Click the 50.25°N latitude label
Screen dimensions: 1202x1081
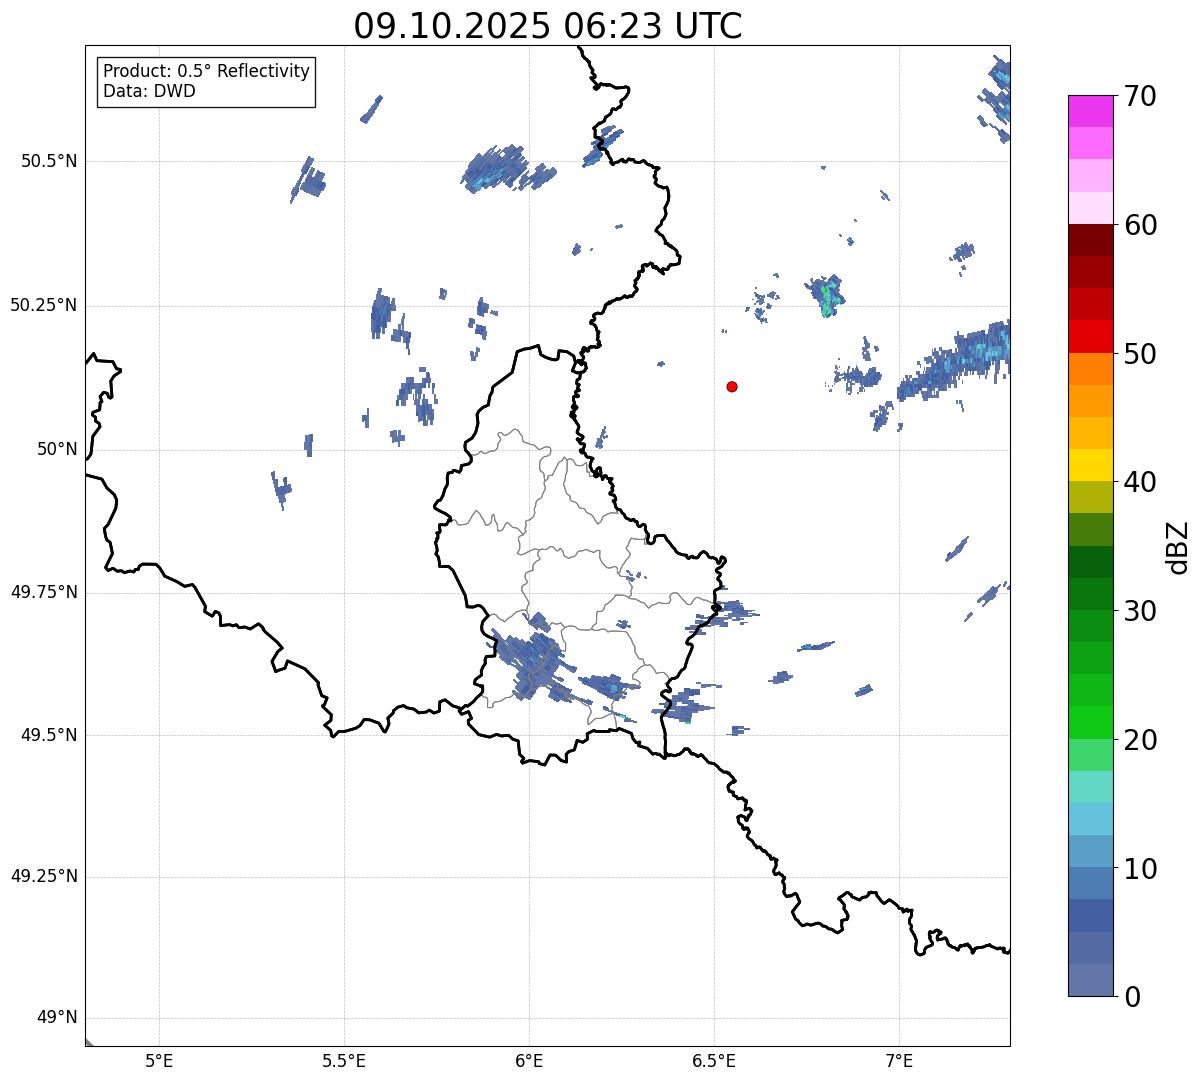tap(44, 305)
